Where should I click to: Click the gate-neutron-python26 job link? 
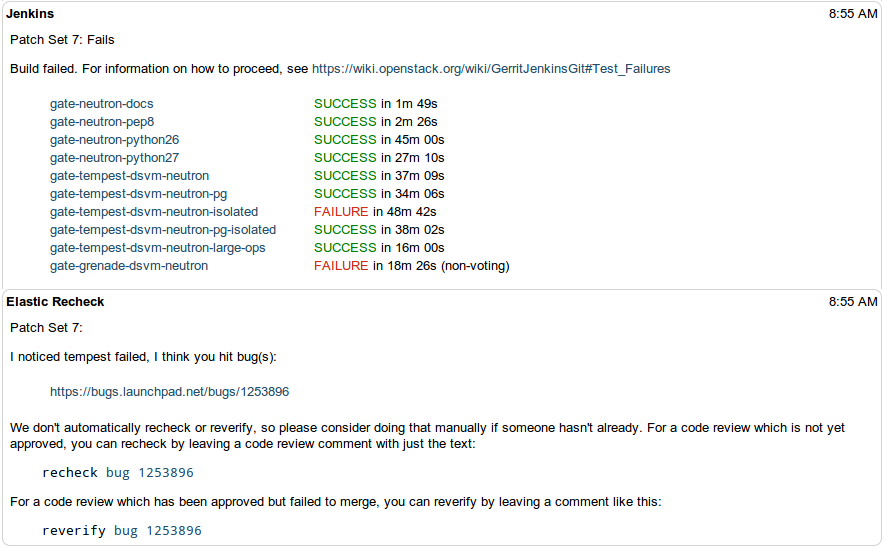114,140
